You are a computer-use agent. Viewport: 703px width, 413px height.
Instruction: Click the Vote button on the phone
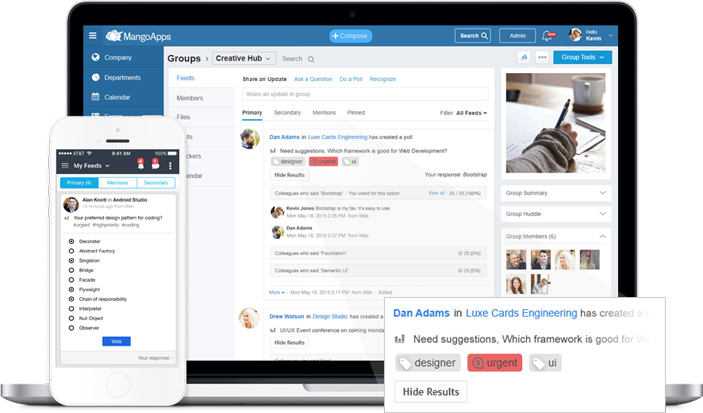[x=117, y=341]
